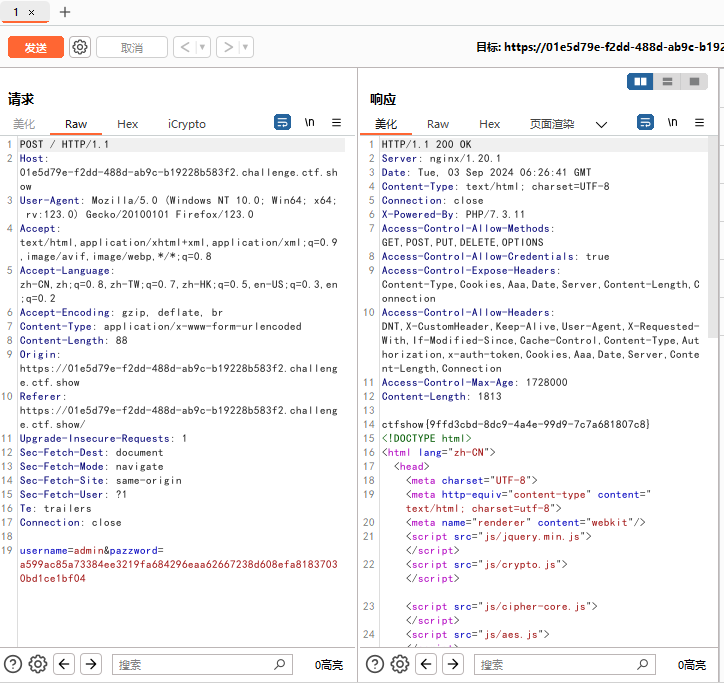Screen dimensions: 724x683
Task: Click X-Powered-By: PHP/7.3.11 header
Action: click(x=453, y=214)
